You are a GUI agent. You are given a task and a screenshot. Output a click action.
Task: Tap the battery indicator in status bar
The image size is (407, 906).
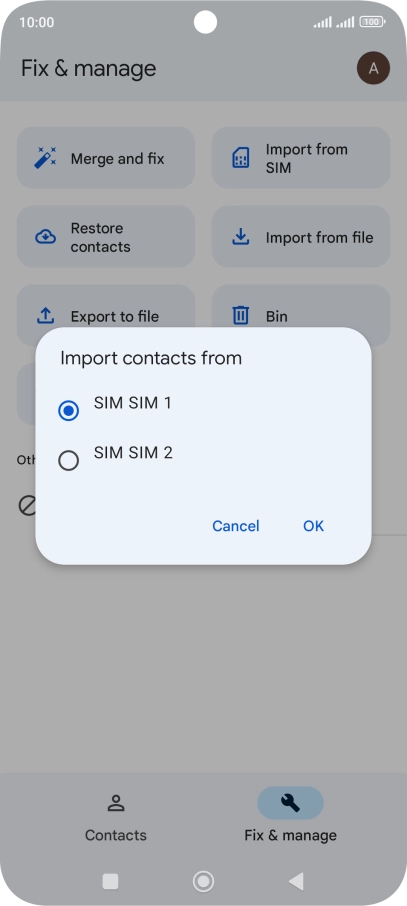(373, 22)
